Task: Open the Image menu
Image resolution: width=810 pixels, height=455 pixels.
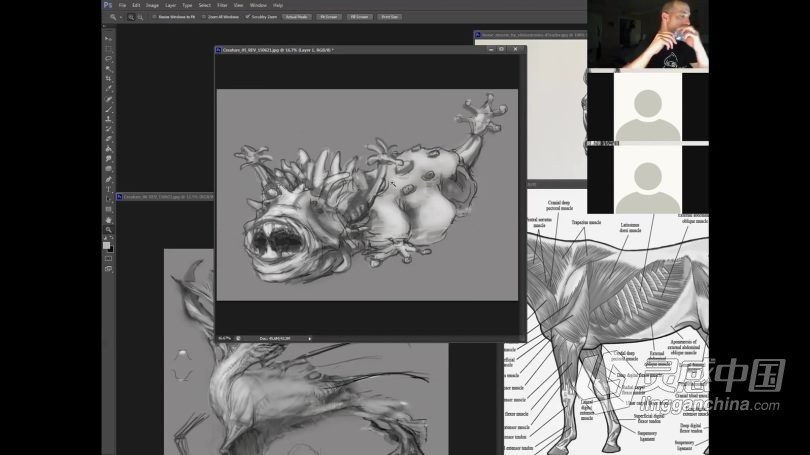Action: tap(152, 5)
